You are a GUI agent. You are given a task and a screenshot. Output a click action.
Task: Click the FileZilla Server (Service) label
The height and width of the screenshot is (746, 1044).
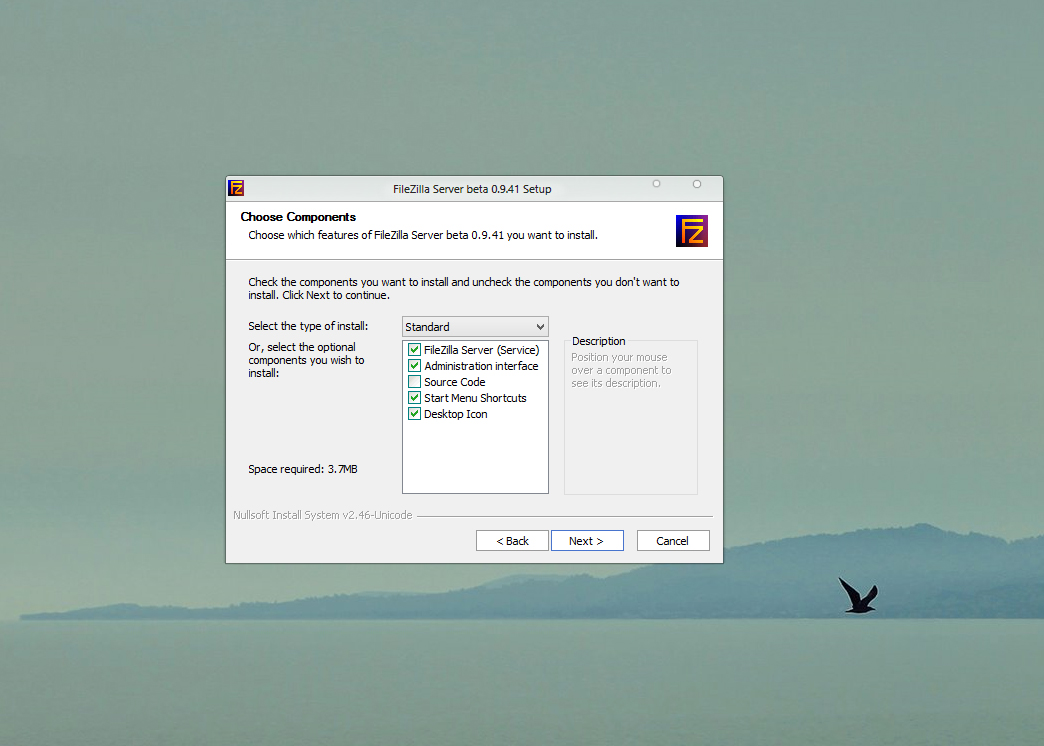481,350
